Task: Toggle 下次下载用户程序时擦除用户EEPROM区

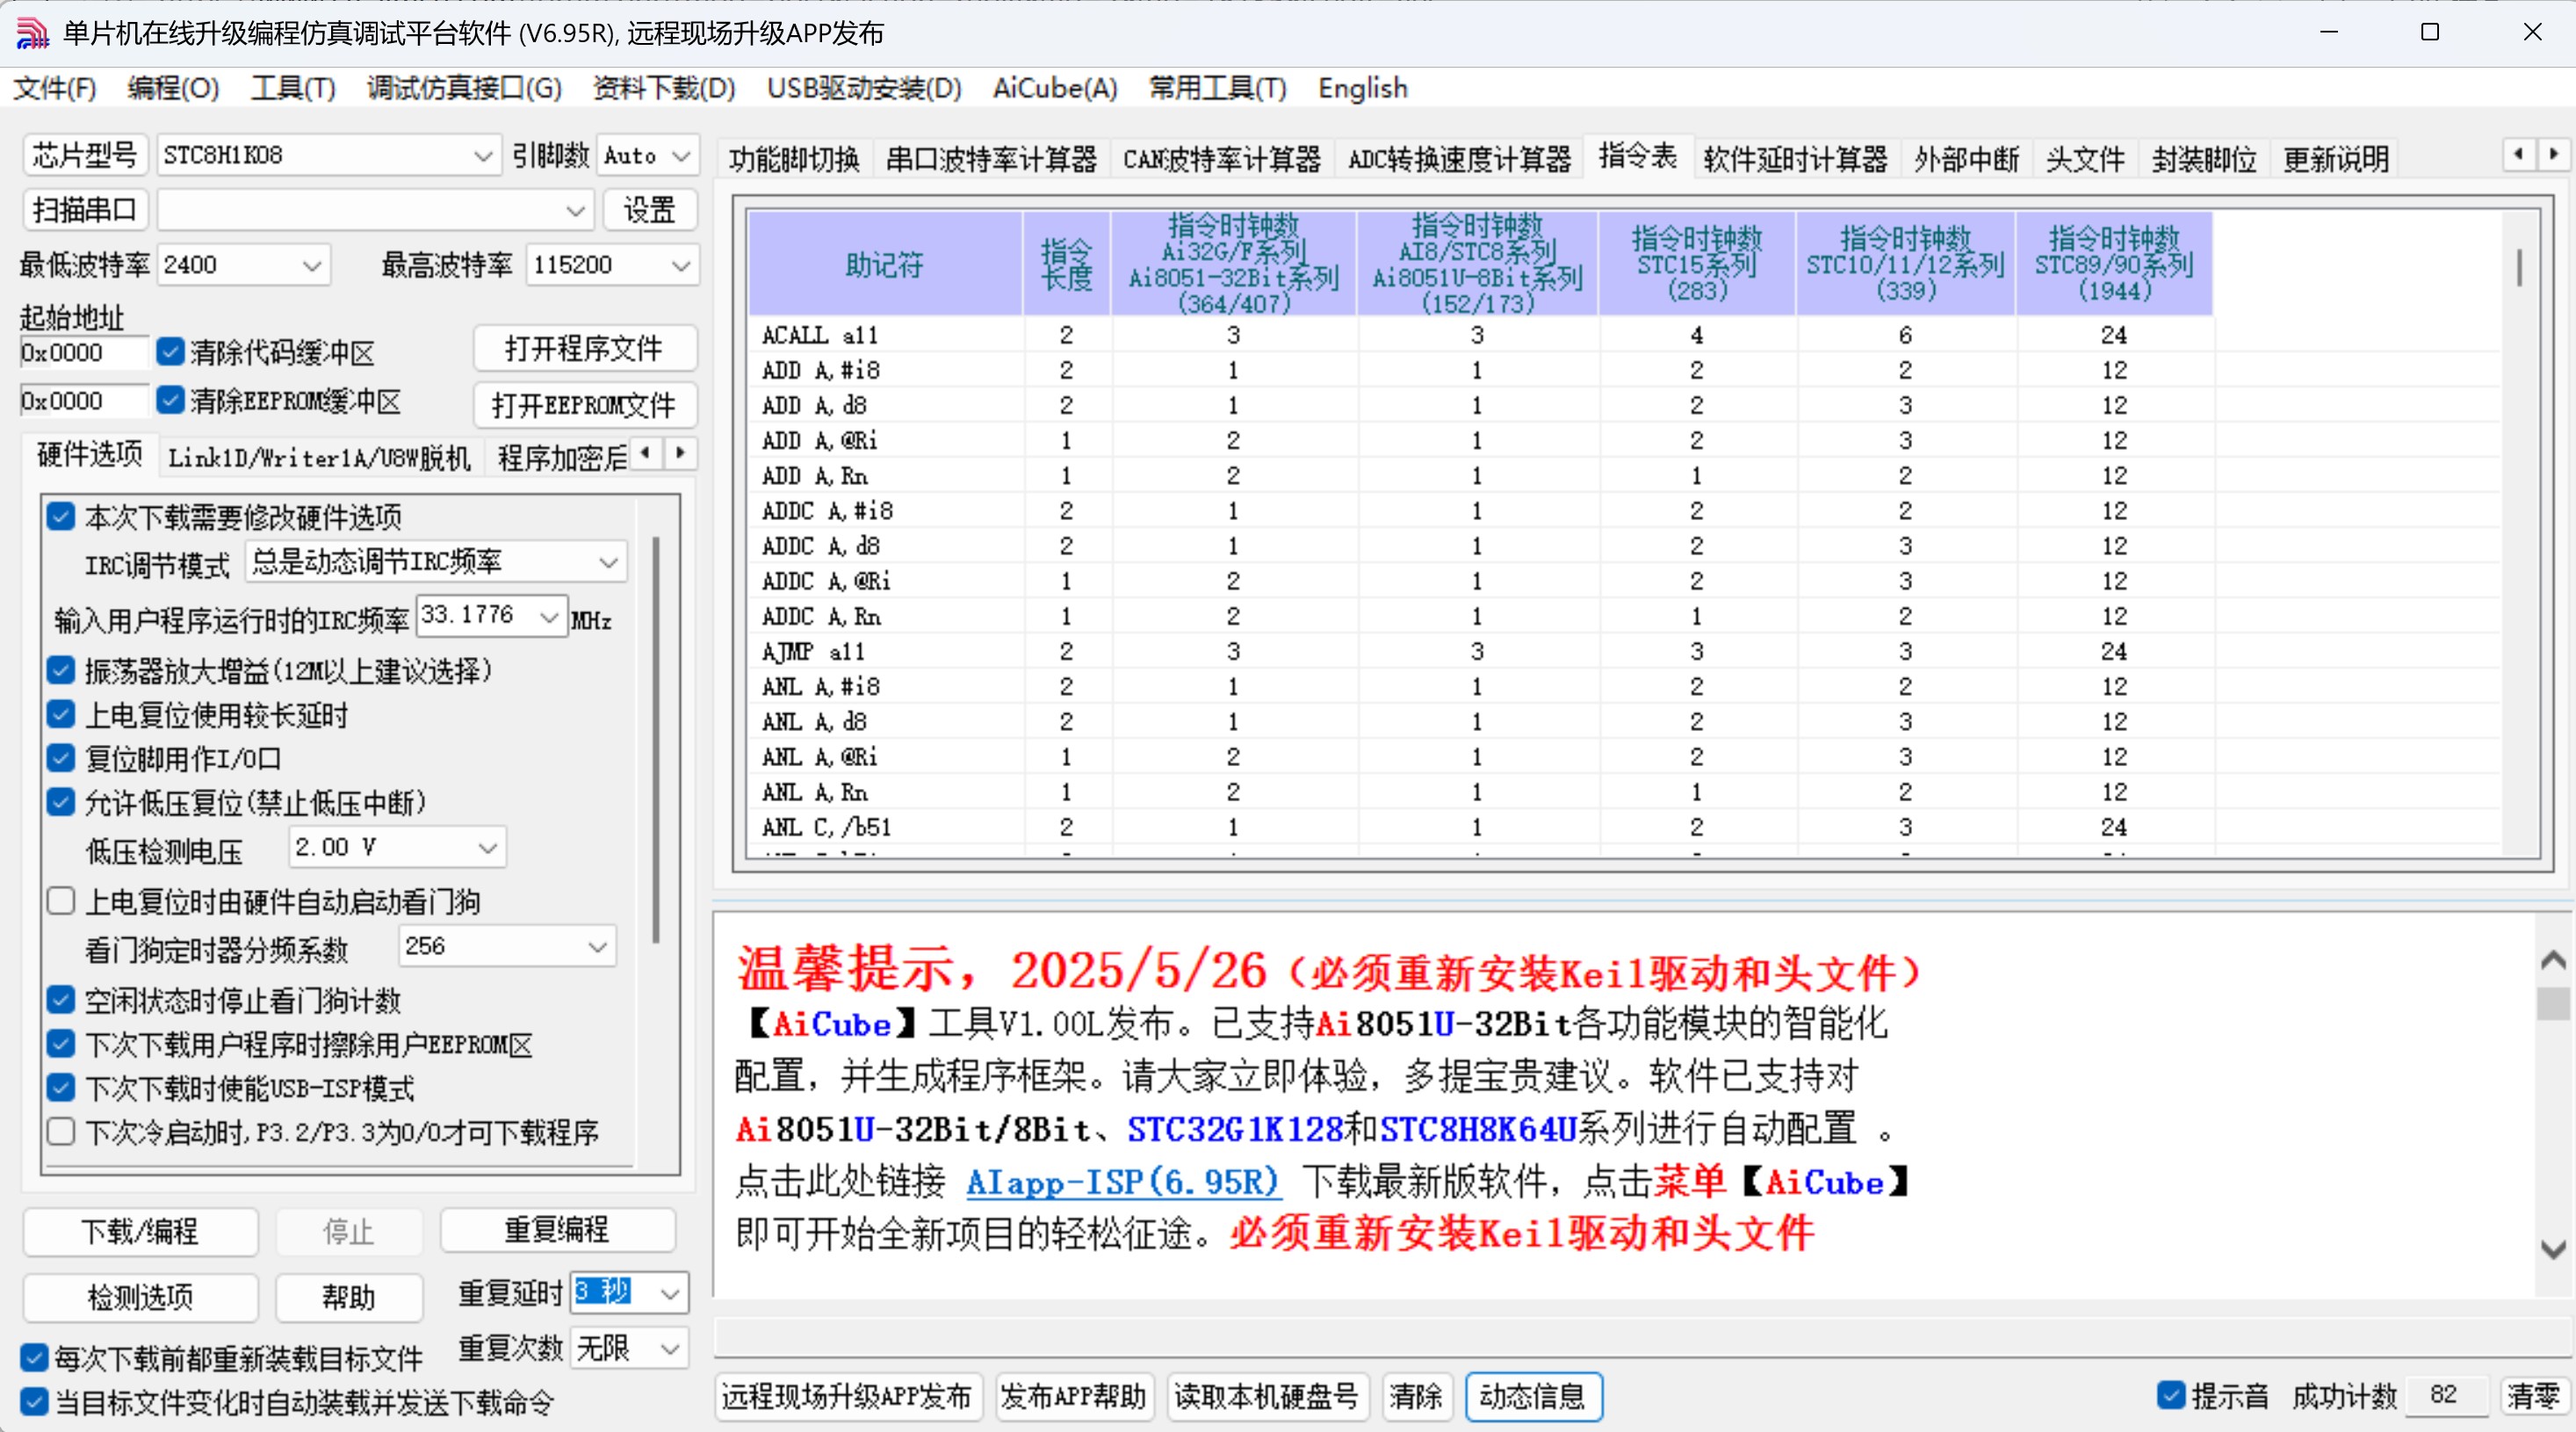Action: [x=61, y=1044]
